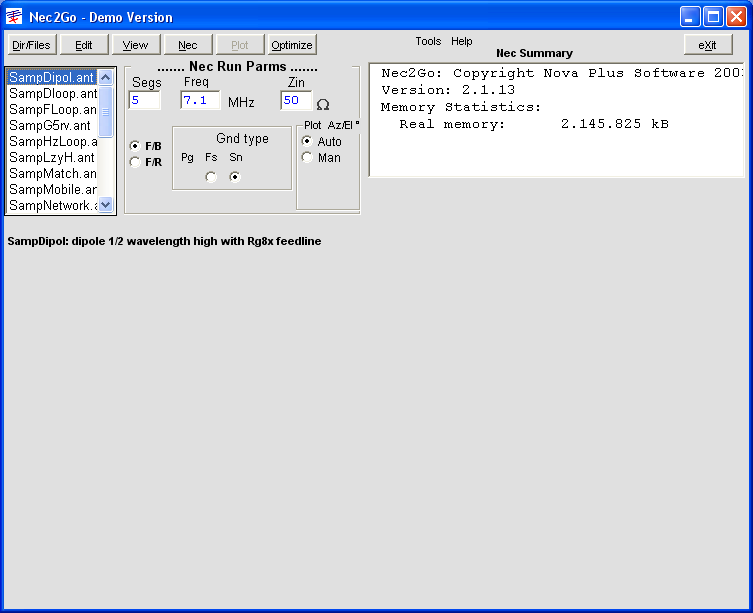Click the file list scroll up arrow

click(x=106, y=77)
